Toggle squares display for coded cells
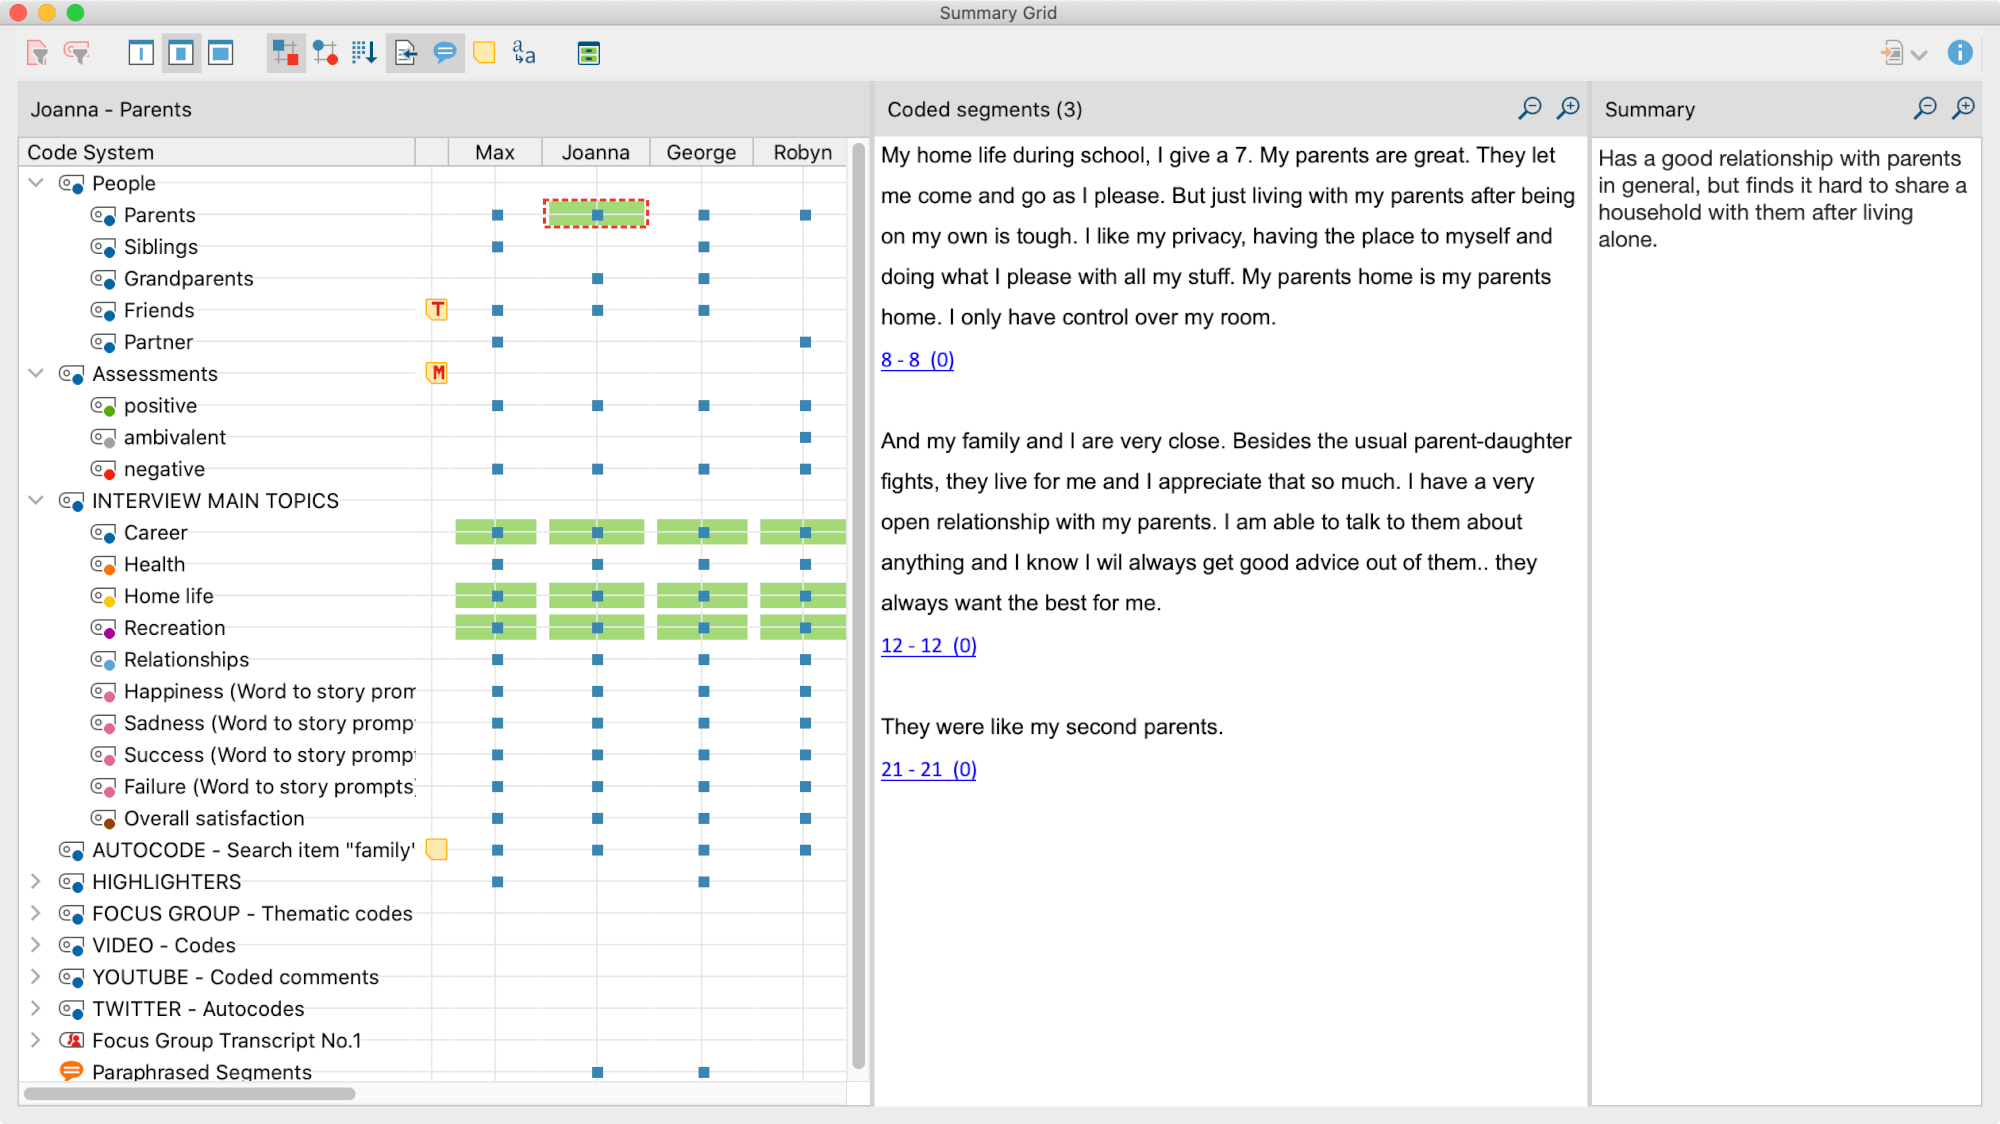Screen dimensions: 2000x1124 tap(286, 53)
